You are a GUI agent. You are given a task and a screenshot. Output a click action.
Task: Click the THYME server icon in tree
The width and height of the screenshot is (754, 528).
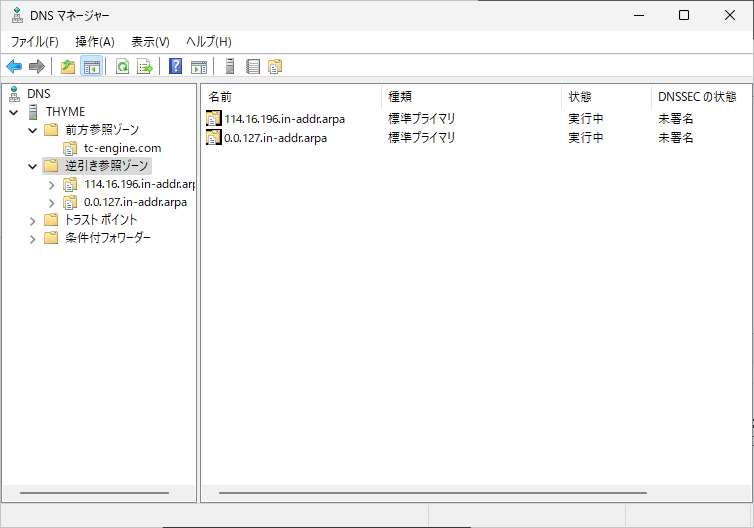tap(33, 112)
